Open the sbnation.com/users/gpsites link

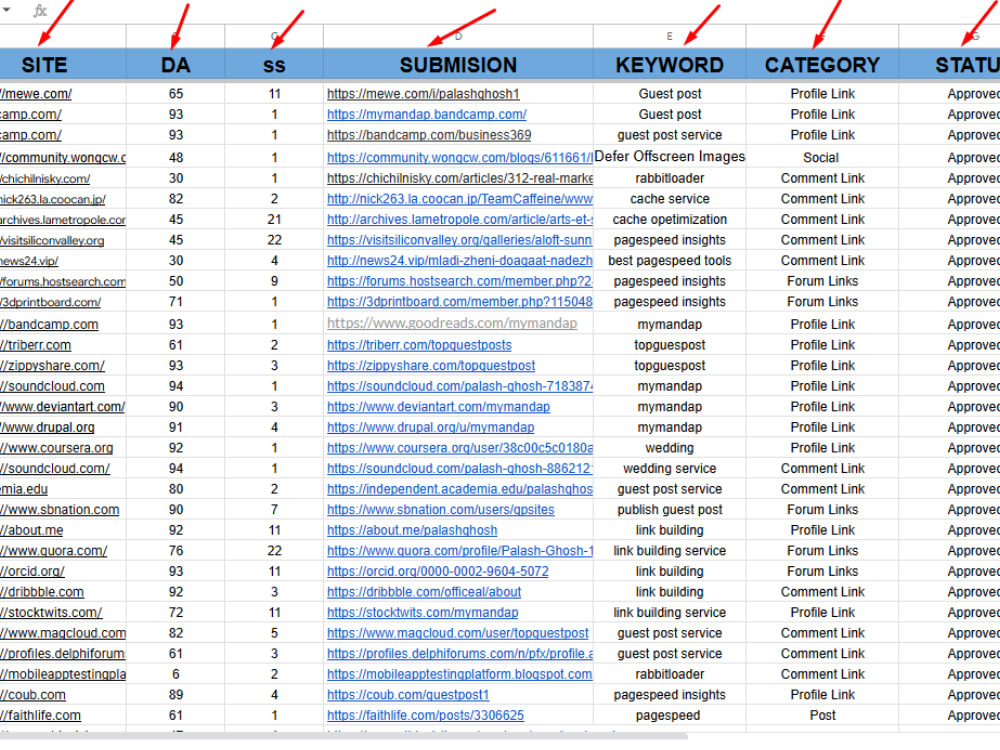tap(441, 510)
